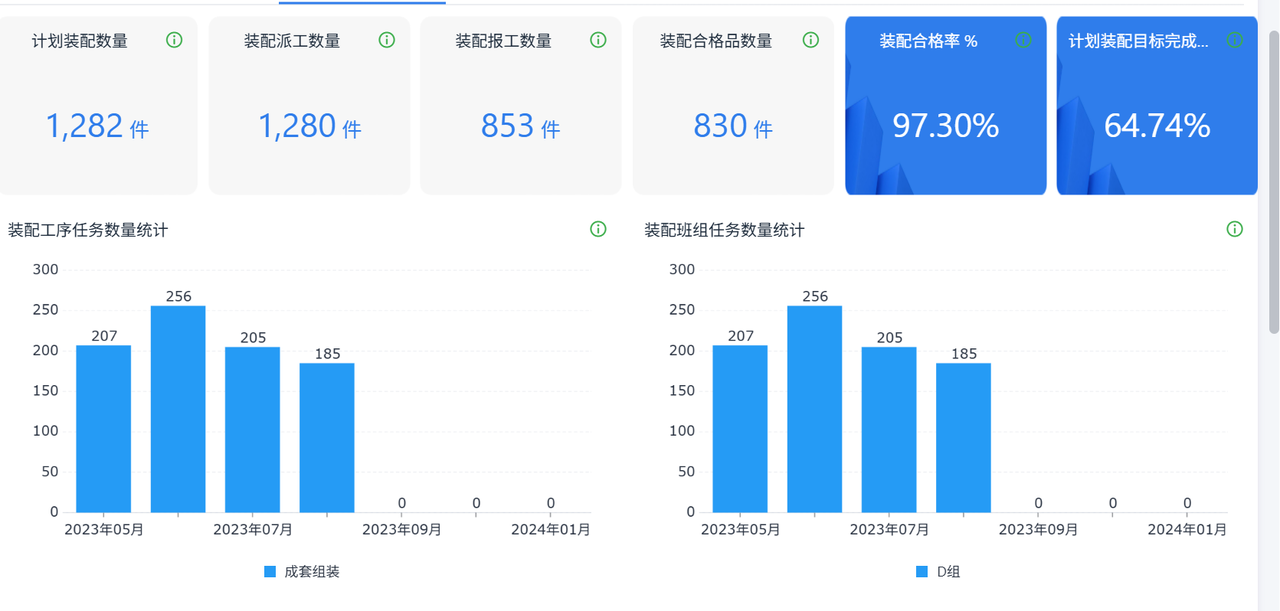
Task: Click 2024年01月 axis label in 装配班组 chart
Action: point(1187,530)
